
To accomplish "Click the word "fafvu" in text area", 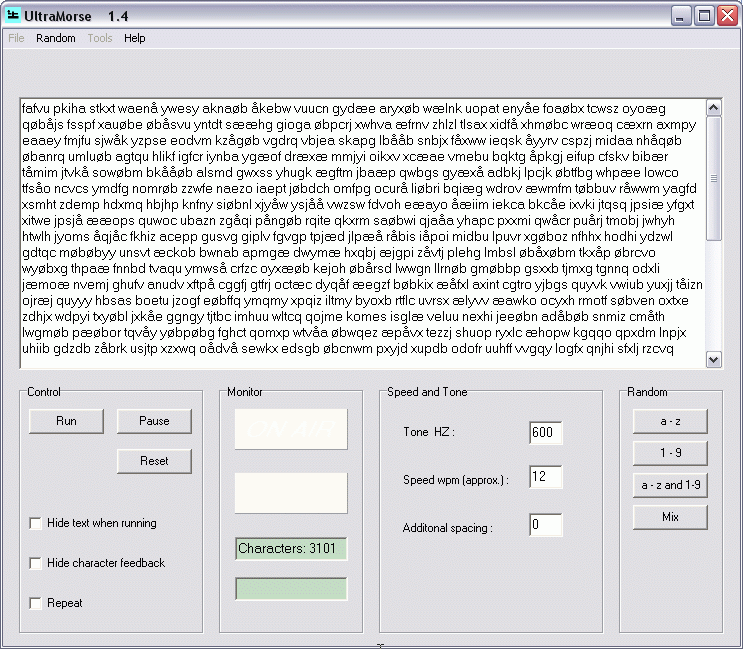I will pyautogui.click(x=36, y=108).
